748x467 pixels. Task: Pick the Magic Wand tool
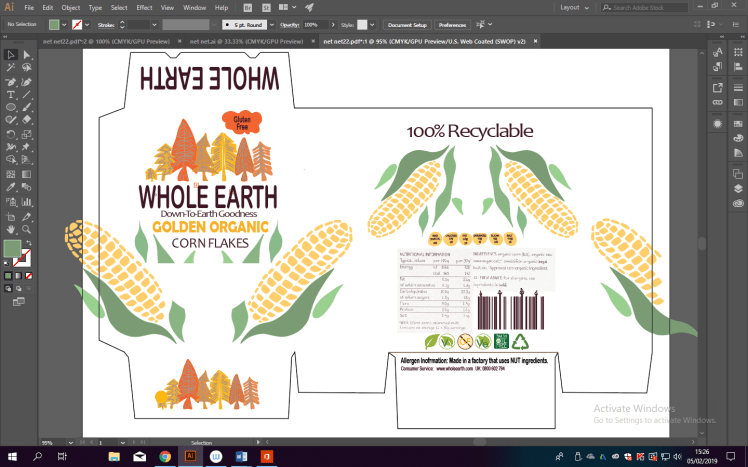10,68
